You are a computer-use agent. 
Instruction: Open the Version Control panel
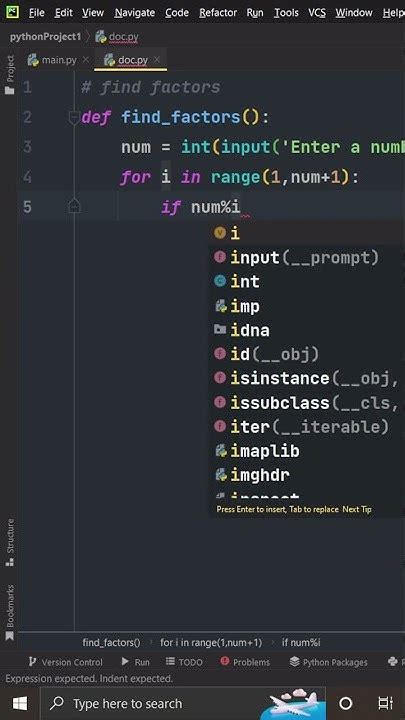pyautogui.click(x=66, y=662)
